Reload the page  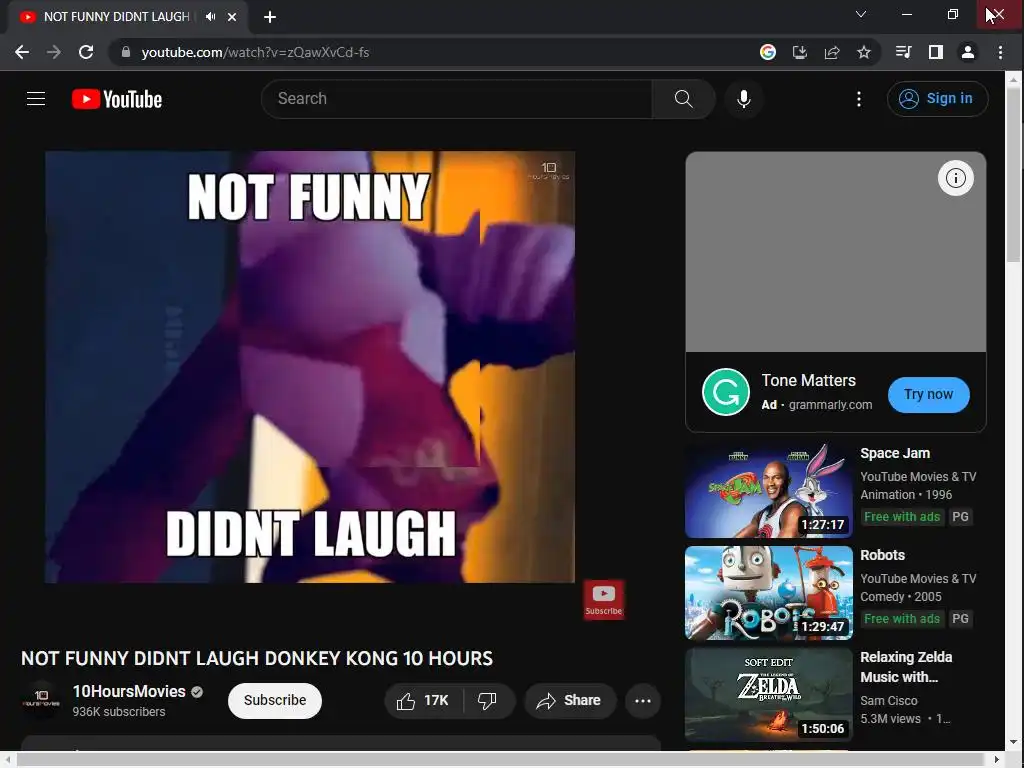tap(86, 52)
